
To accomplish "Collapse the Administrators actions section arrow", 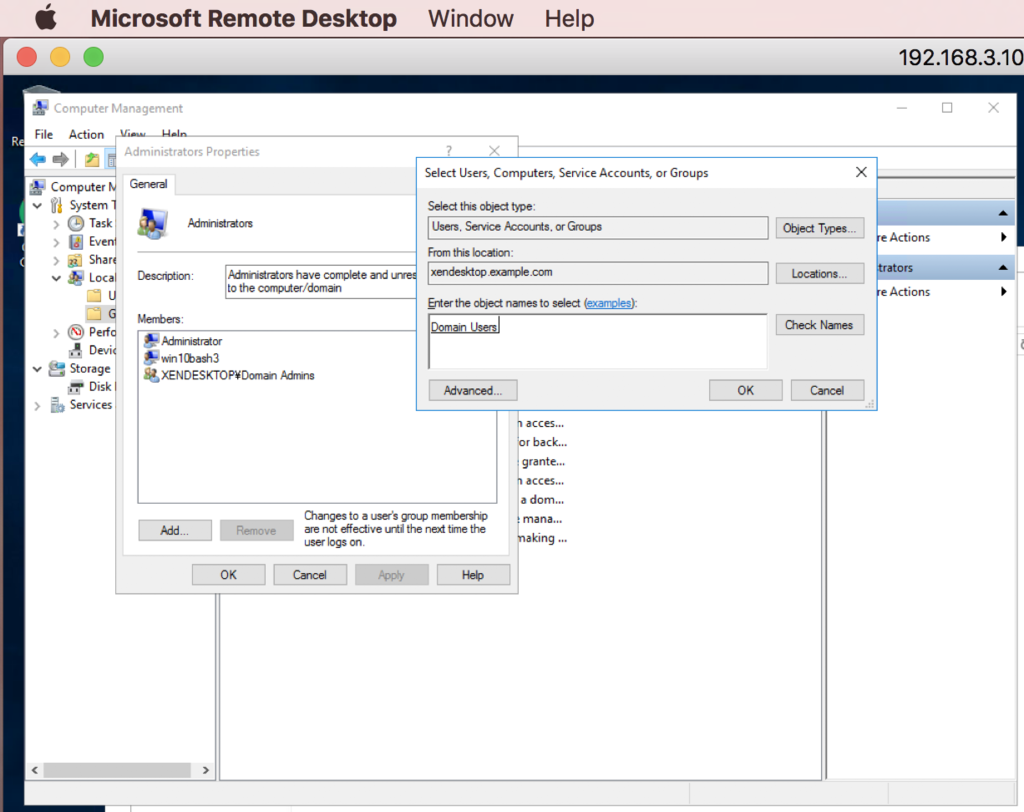I will point(1002,267).
